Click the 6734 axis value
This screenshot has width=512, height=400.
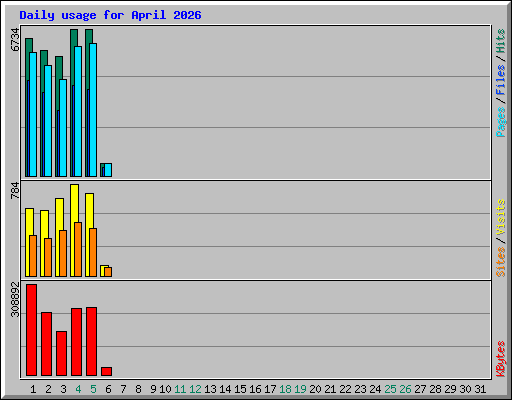tap(15, 40)
